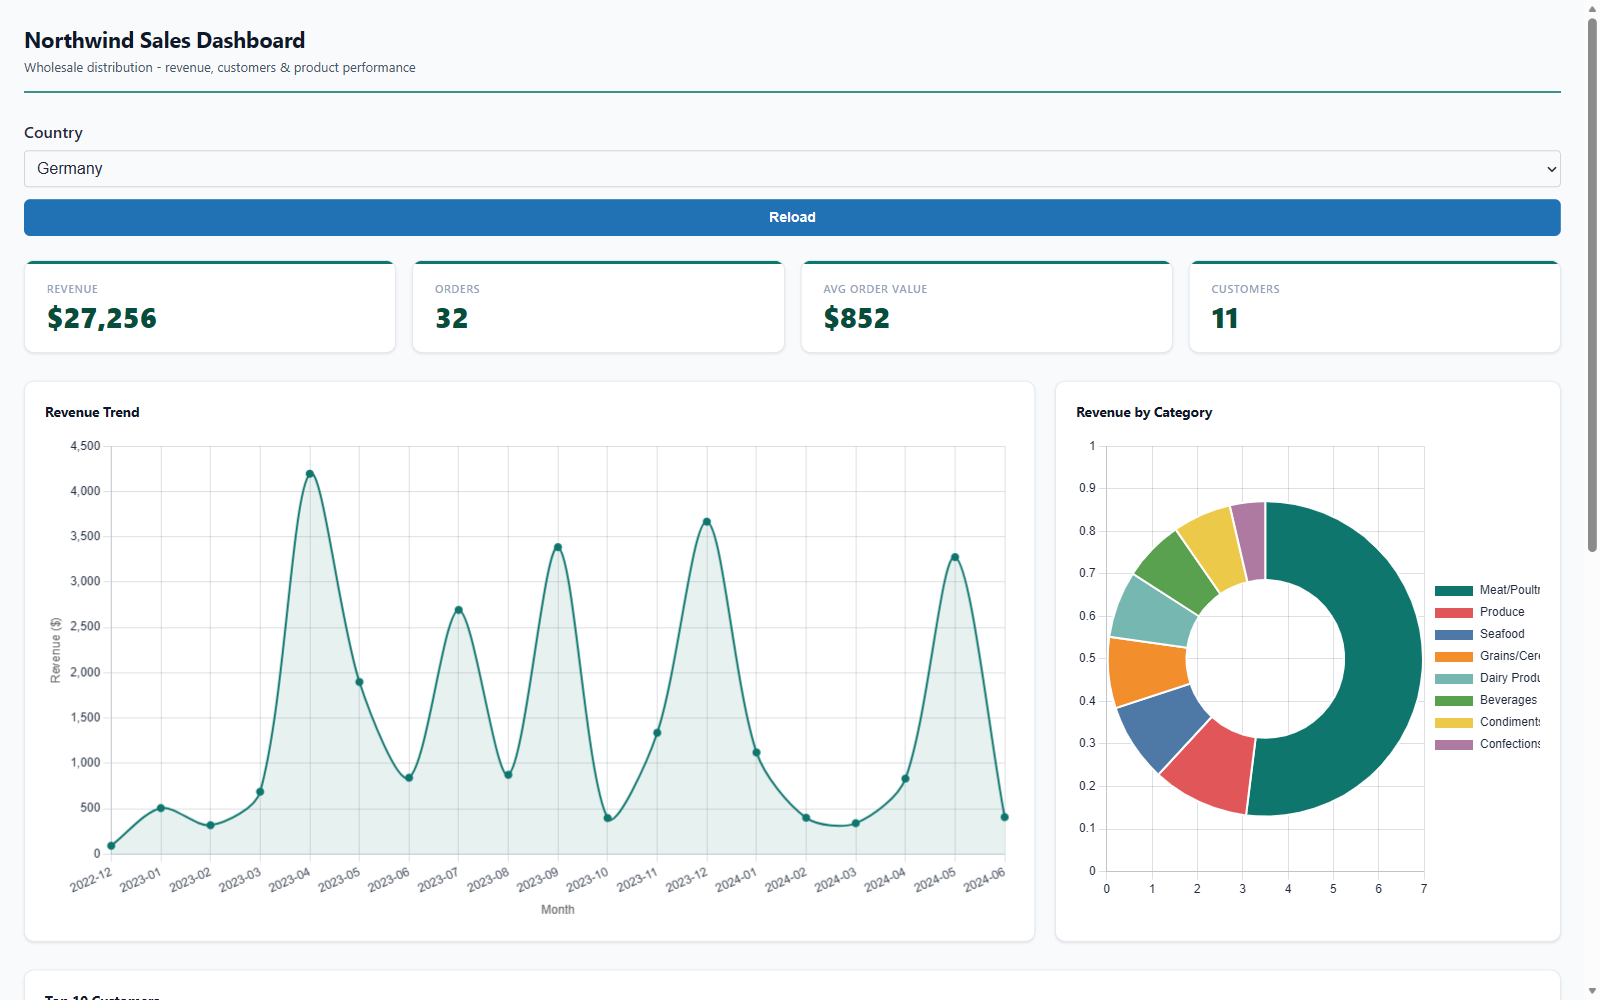Click the 2023-04 peak data point
The height and width of the screenshot is (1000, 1600).
pyautogui.click(x=310, y=474)
